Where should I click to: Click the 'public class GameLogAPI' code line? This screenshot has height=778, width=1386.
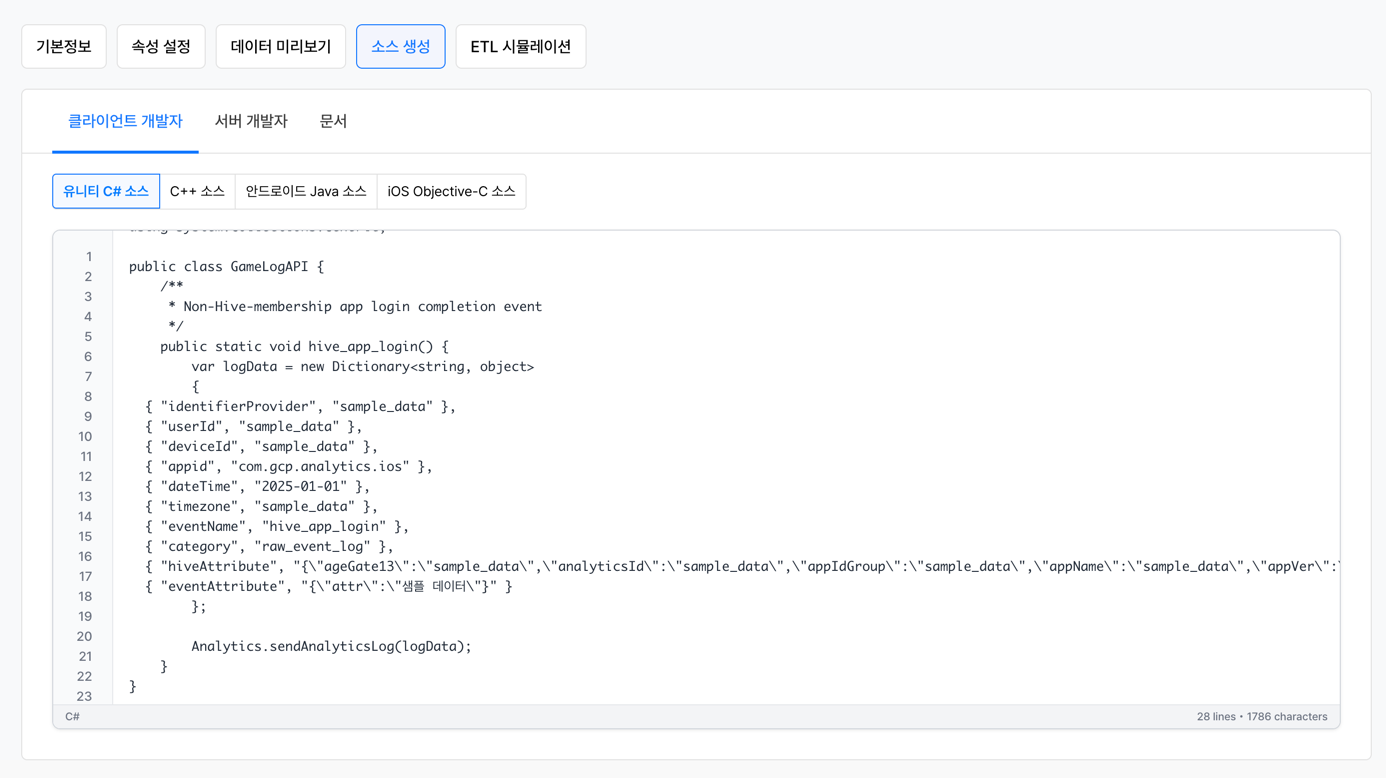226,267
